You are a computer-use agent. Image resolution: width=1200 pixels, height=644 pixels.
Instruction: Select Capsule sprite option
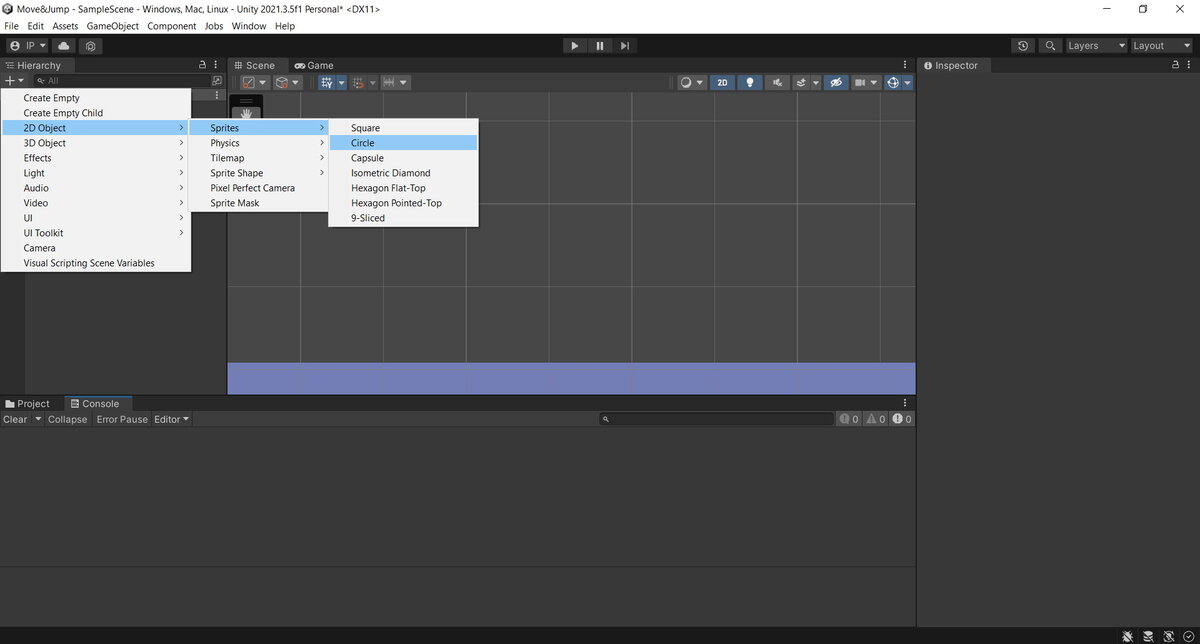click(x=403, y=158)
